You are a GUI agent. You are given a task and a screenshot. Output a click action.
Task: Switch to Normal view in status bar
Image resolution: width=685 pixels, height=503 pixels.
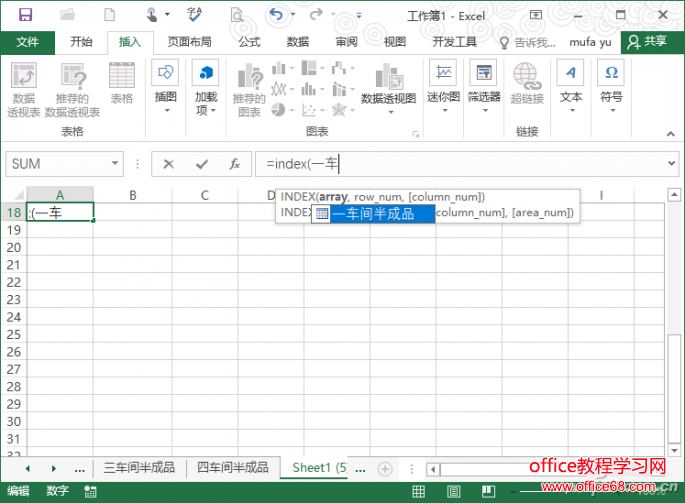pos(419,492)
